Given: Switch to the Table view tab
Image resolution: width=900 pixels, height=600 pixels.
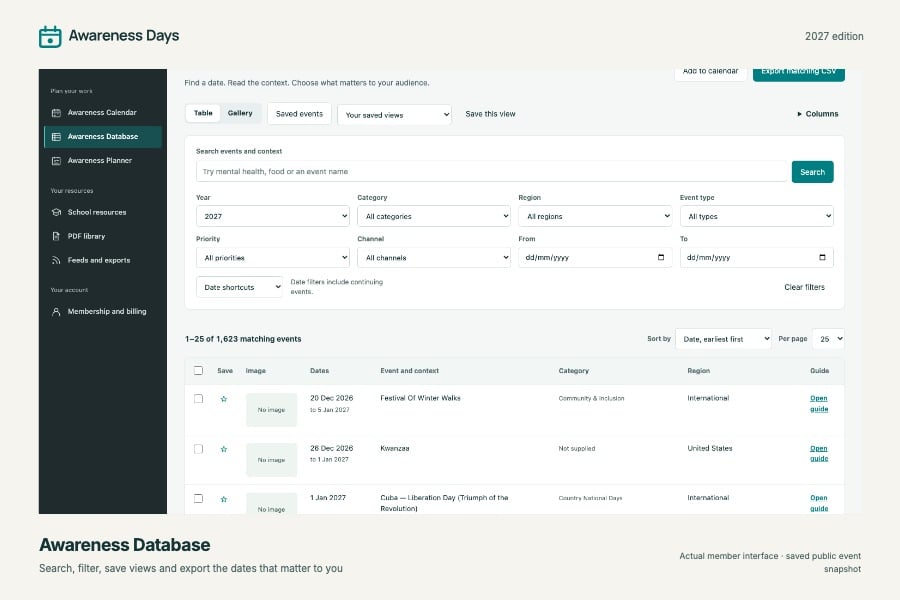Looking at the screenshot, I should pyautogui.click(x=203, y=113).
